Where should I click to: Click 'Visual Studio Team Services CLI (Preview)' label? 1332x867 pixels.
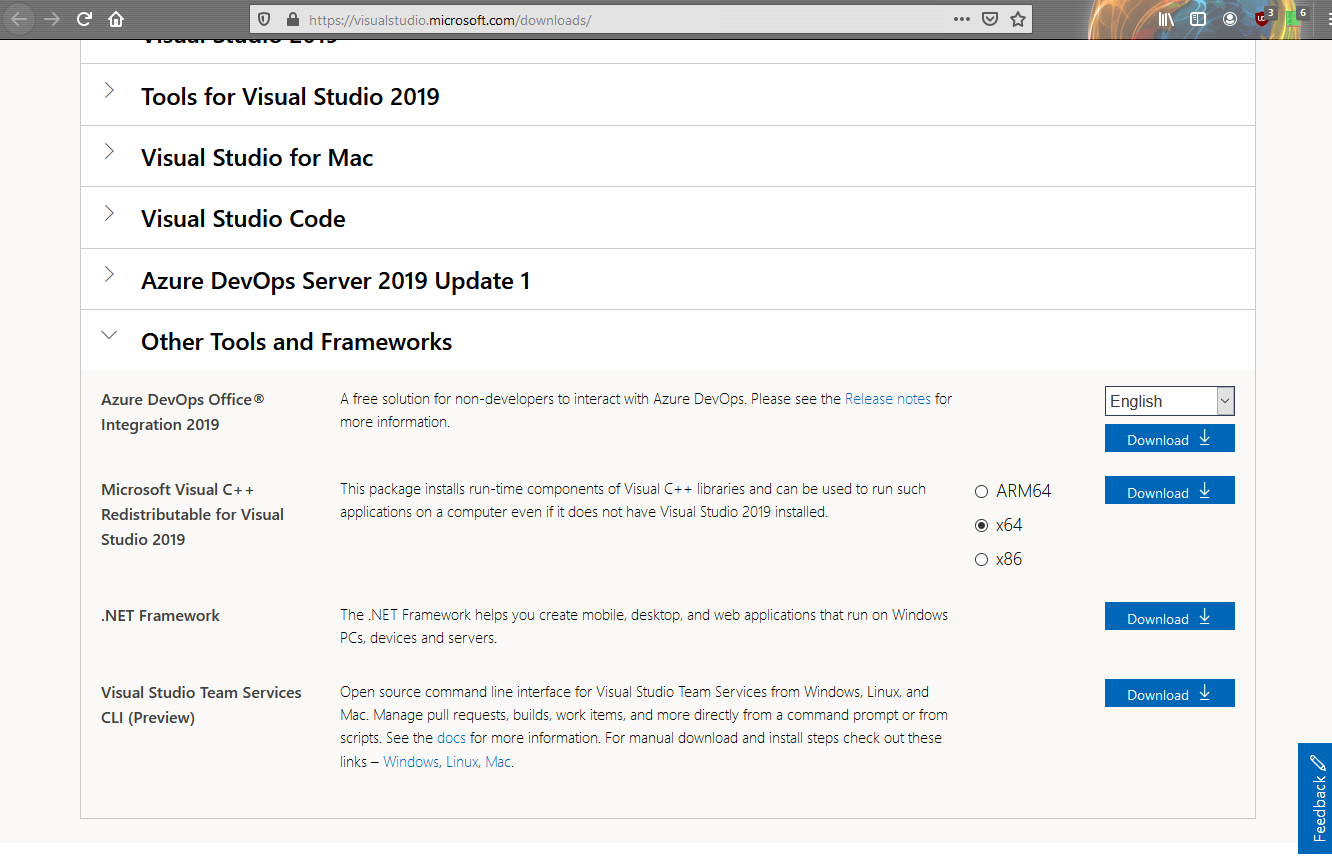tap(201, 705)
